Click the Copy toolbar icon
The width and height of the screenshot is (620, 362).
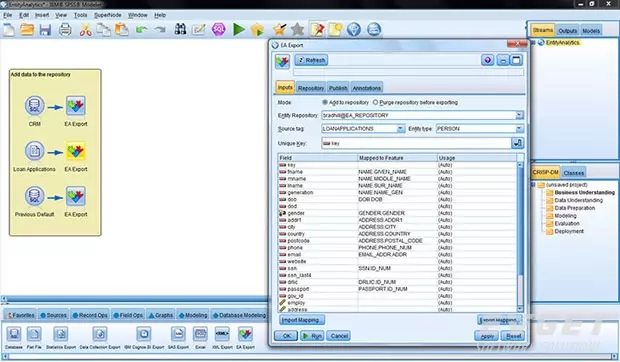pyautogui.click(x=104, y=30)
